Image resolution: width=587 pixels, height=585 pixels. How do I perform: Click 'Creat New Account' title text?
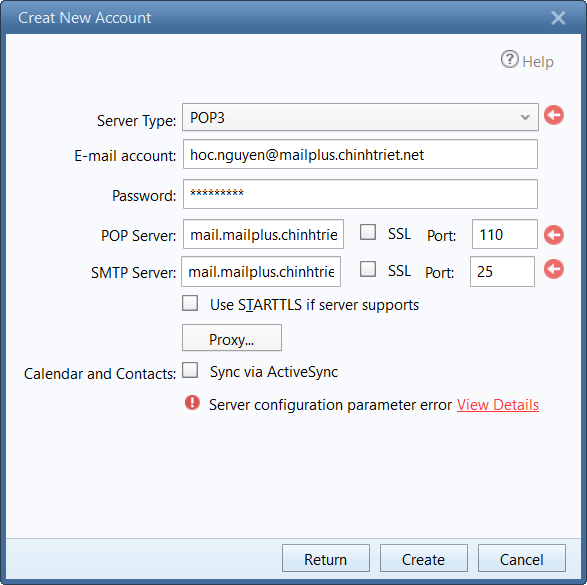(x=85, y=18)
